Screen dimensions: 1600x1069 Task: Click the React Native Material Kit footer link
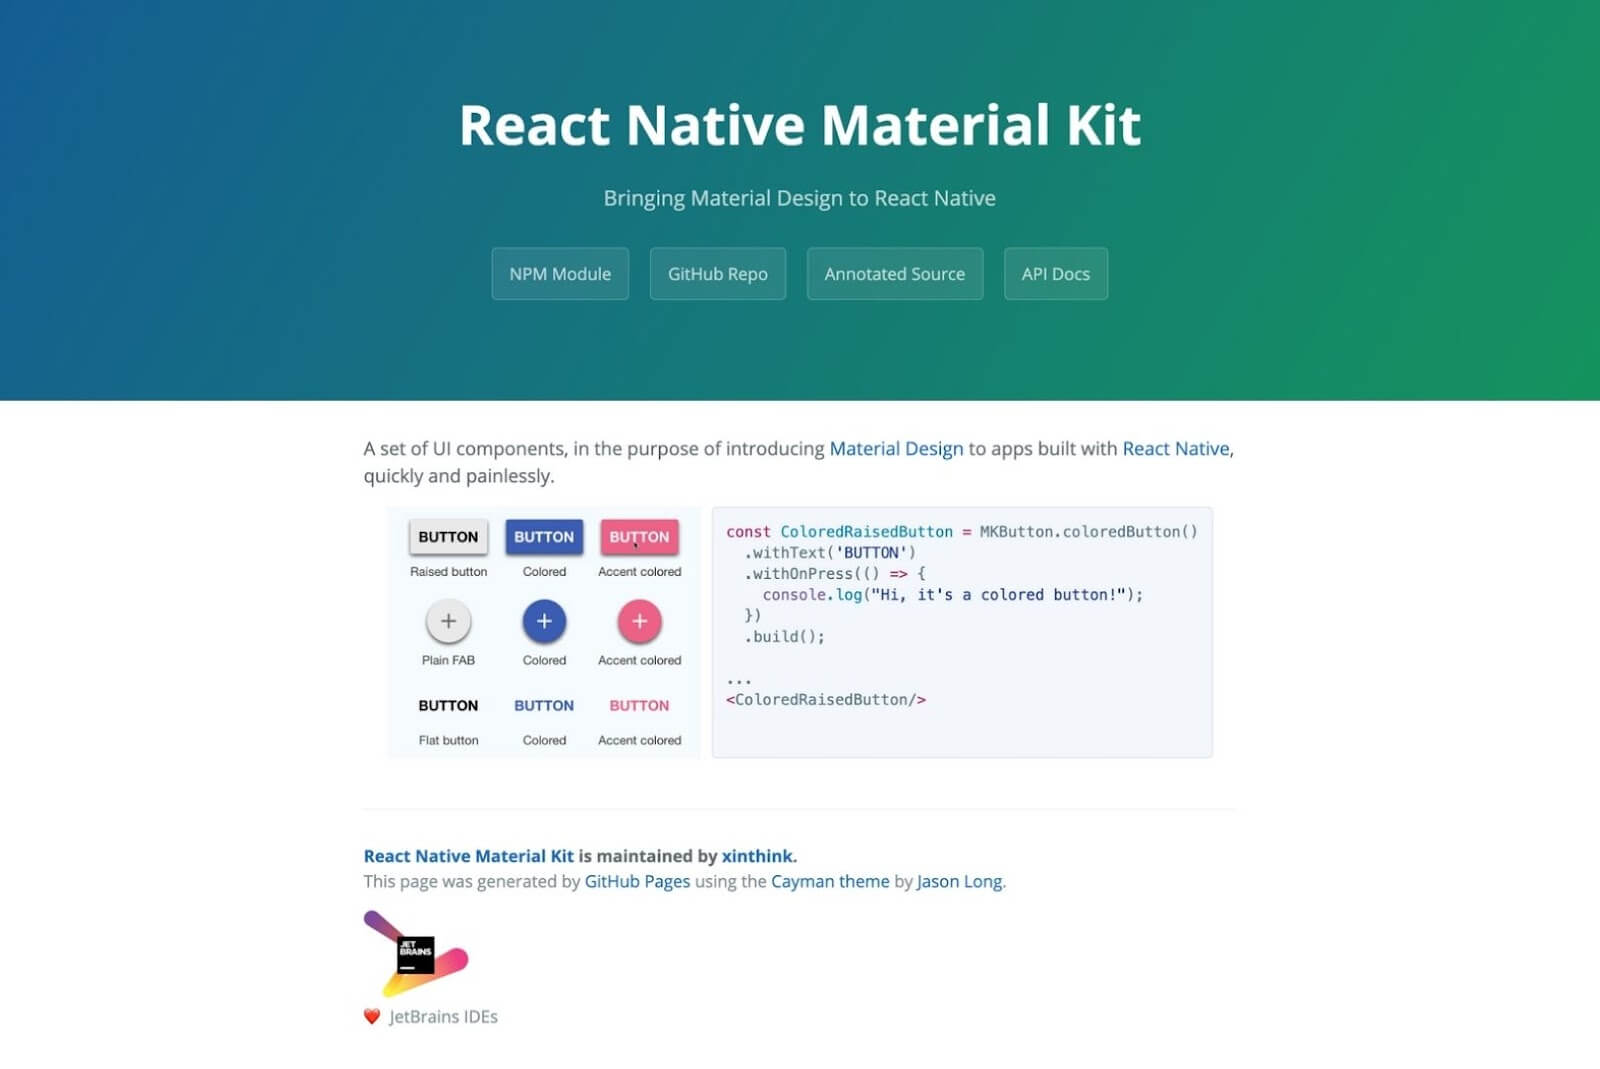pyautogui.click(x=468, y=856)
